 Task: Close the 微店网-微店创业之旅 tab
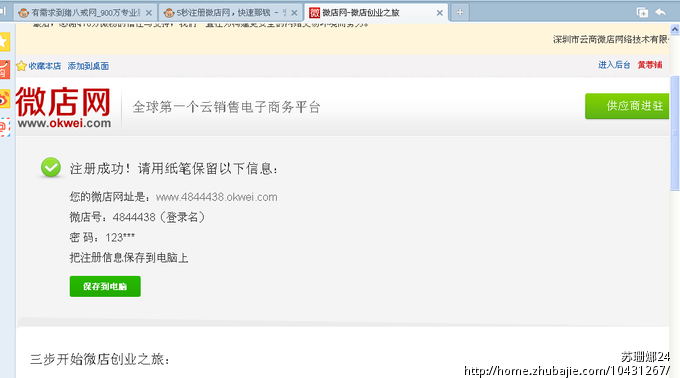439,13
